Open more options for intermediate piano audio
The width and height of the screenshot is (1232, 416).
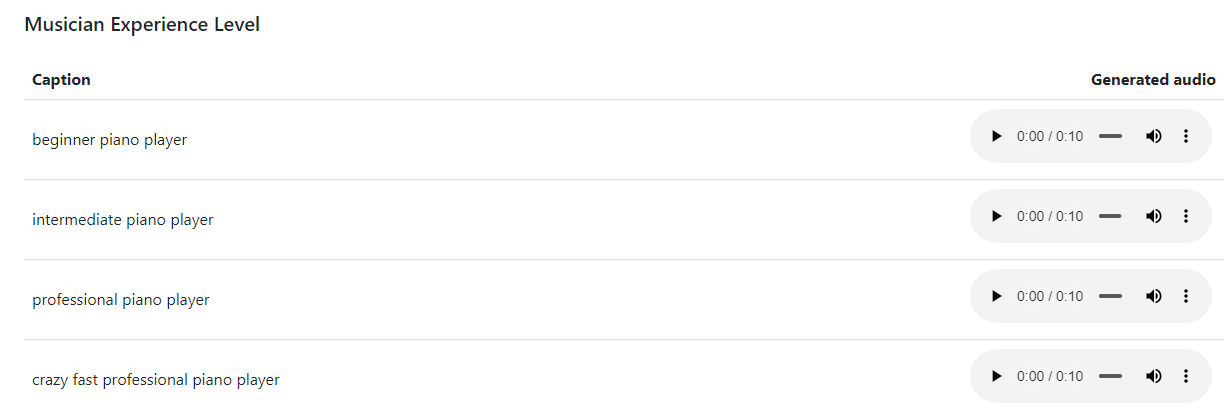click(1186, 216)
